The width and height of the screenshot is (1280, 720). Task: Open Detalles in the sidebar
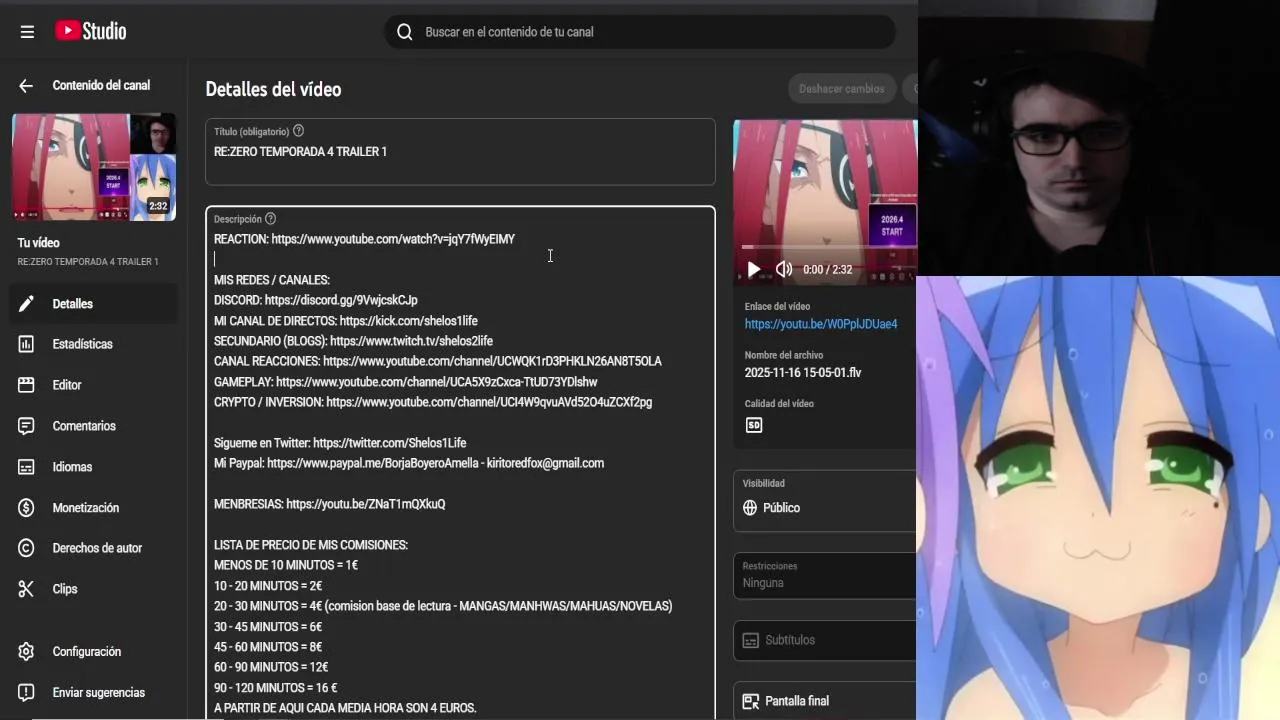click(x=94, y=304)
